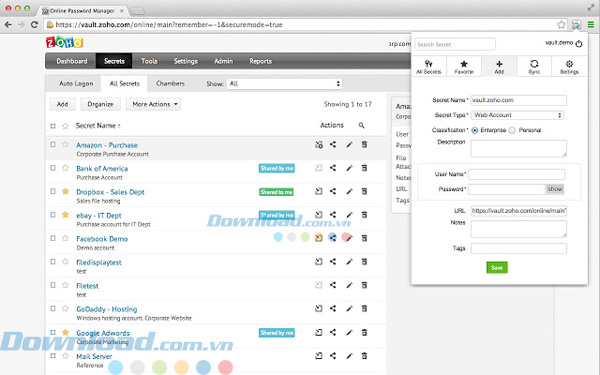
Task: Select the Personal classification radio
Action: (512, 130)
